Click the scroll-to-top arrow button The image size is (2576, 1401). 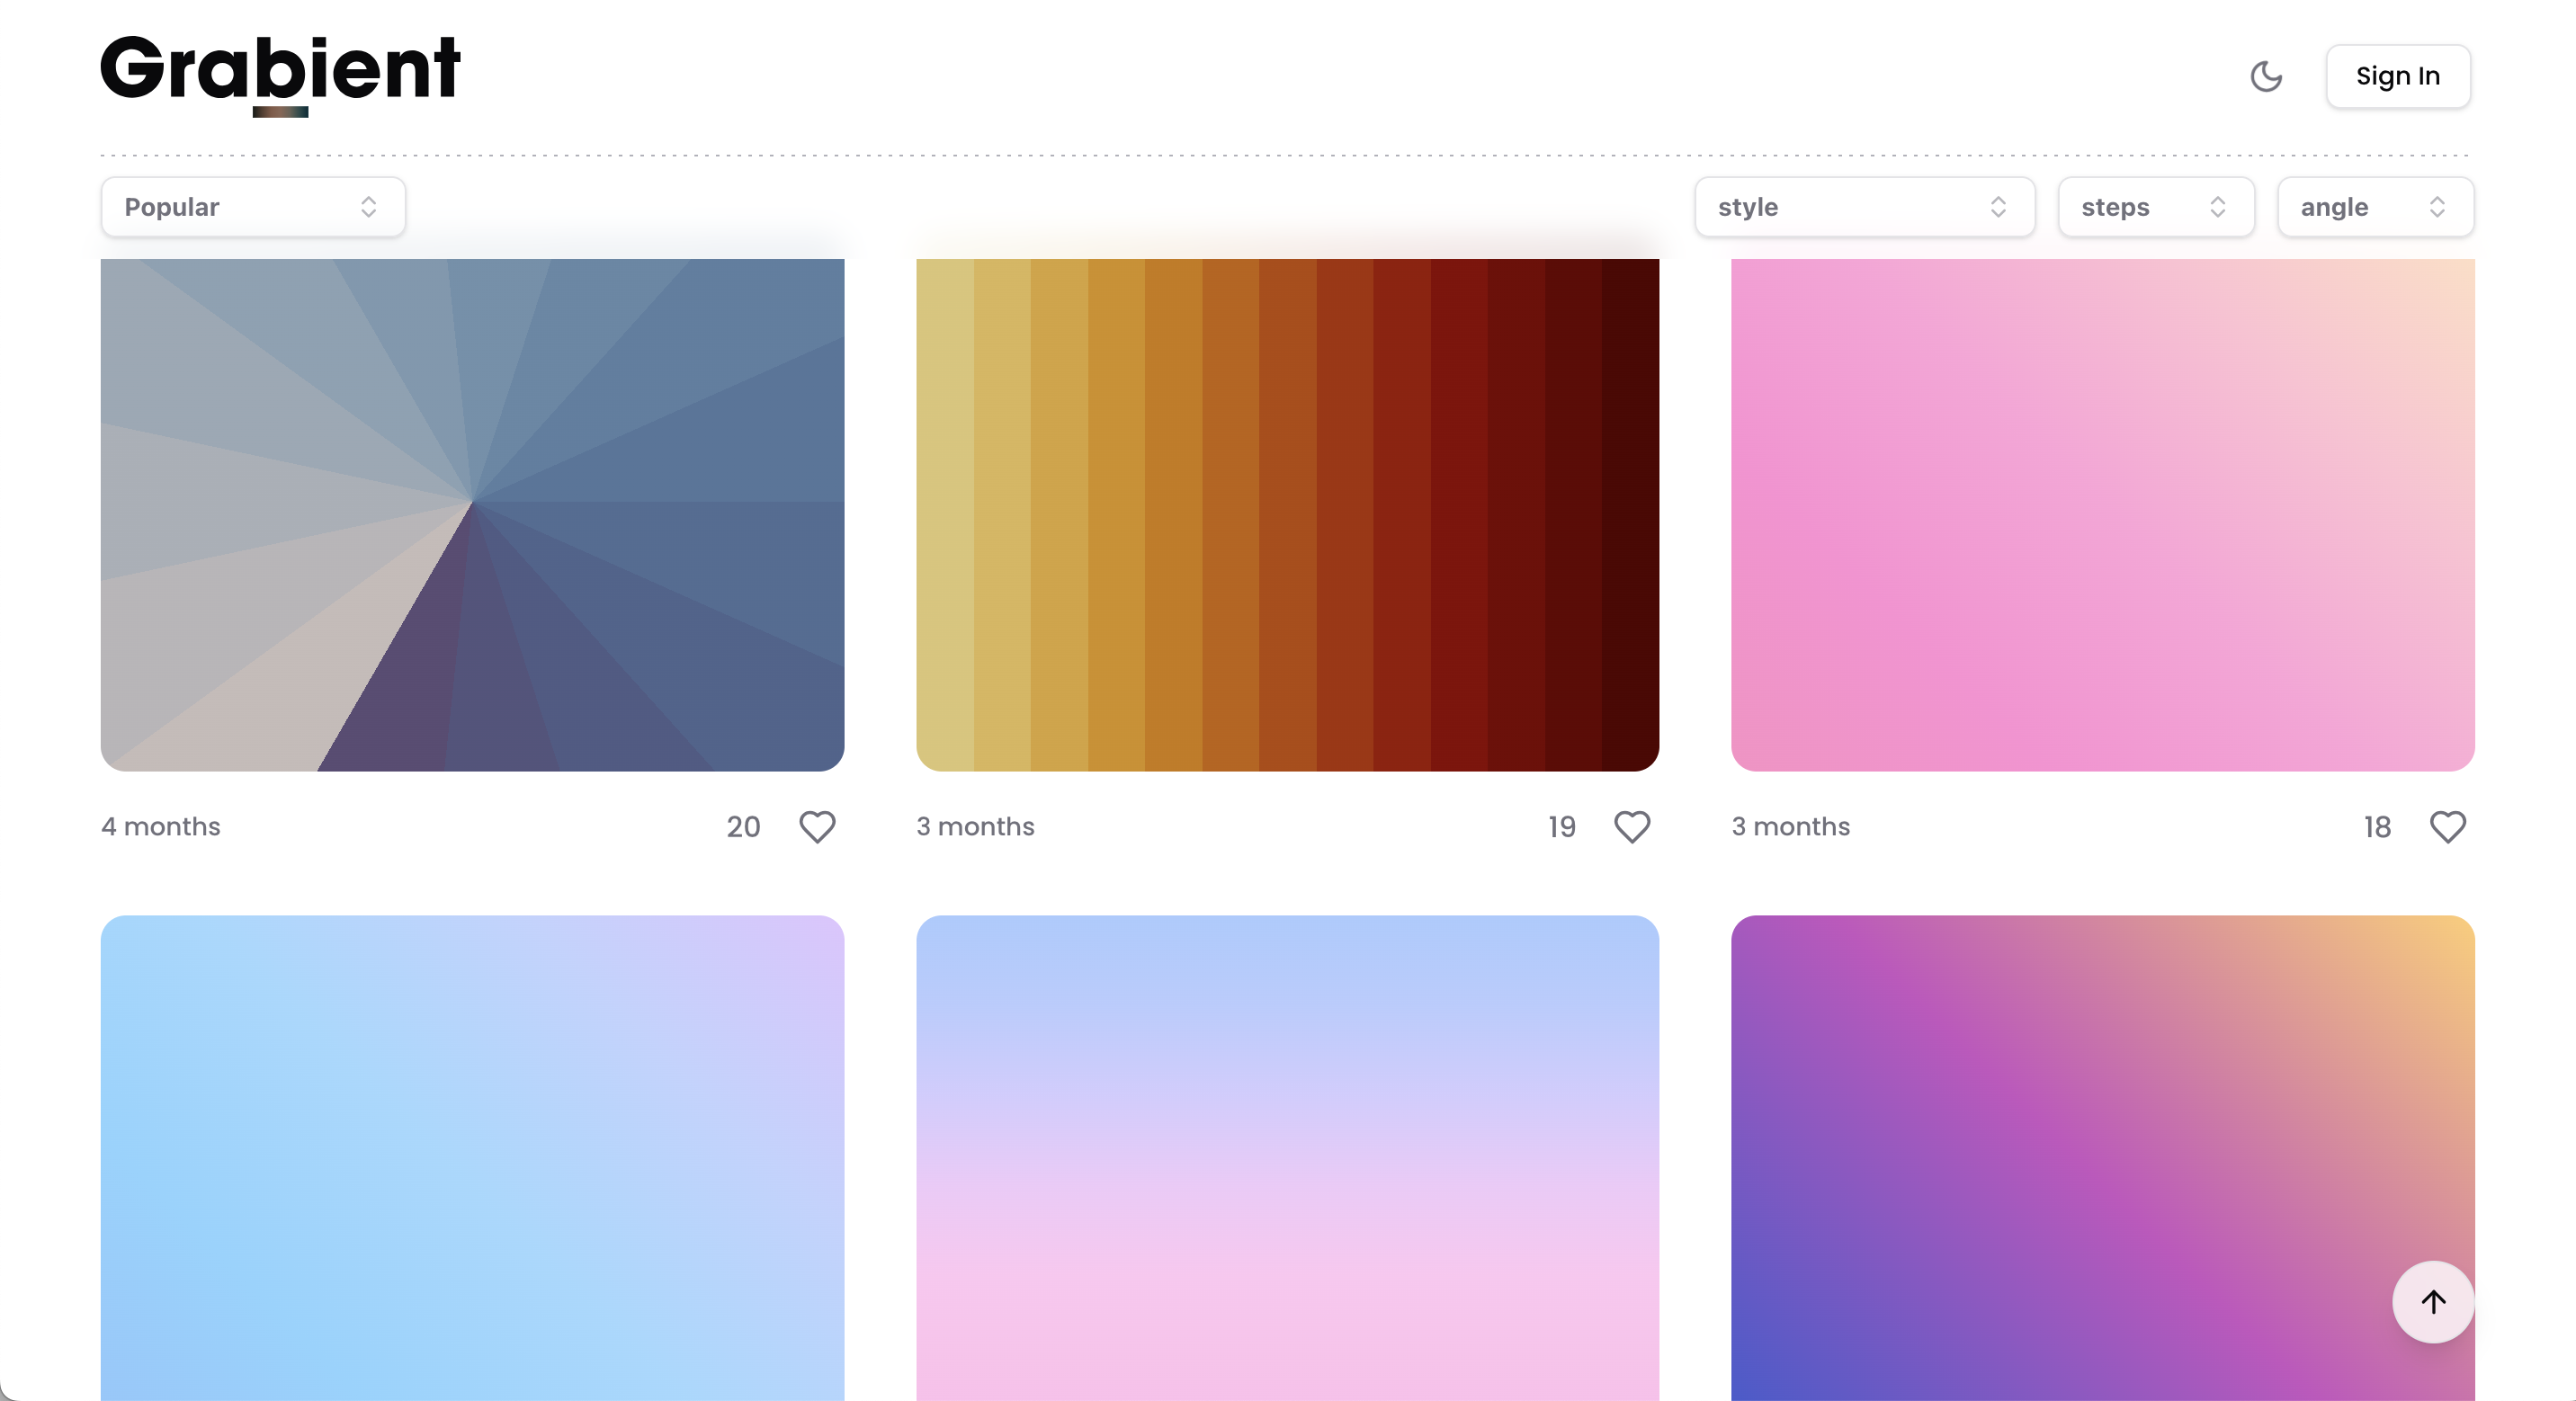pos(2433,1302)
